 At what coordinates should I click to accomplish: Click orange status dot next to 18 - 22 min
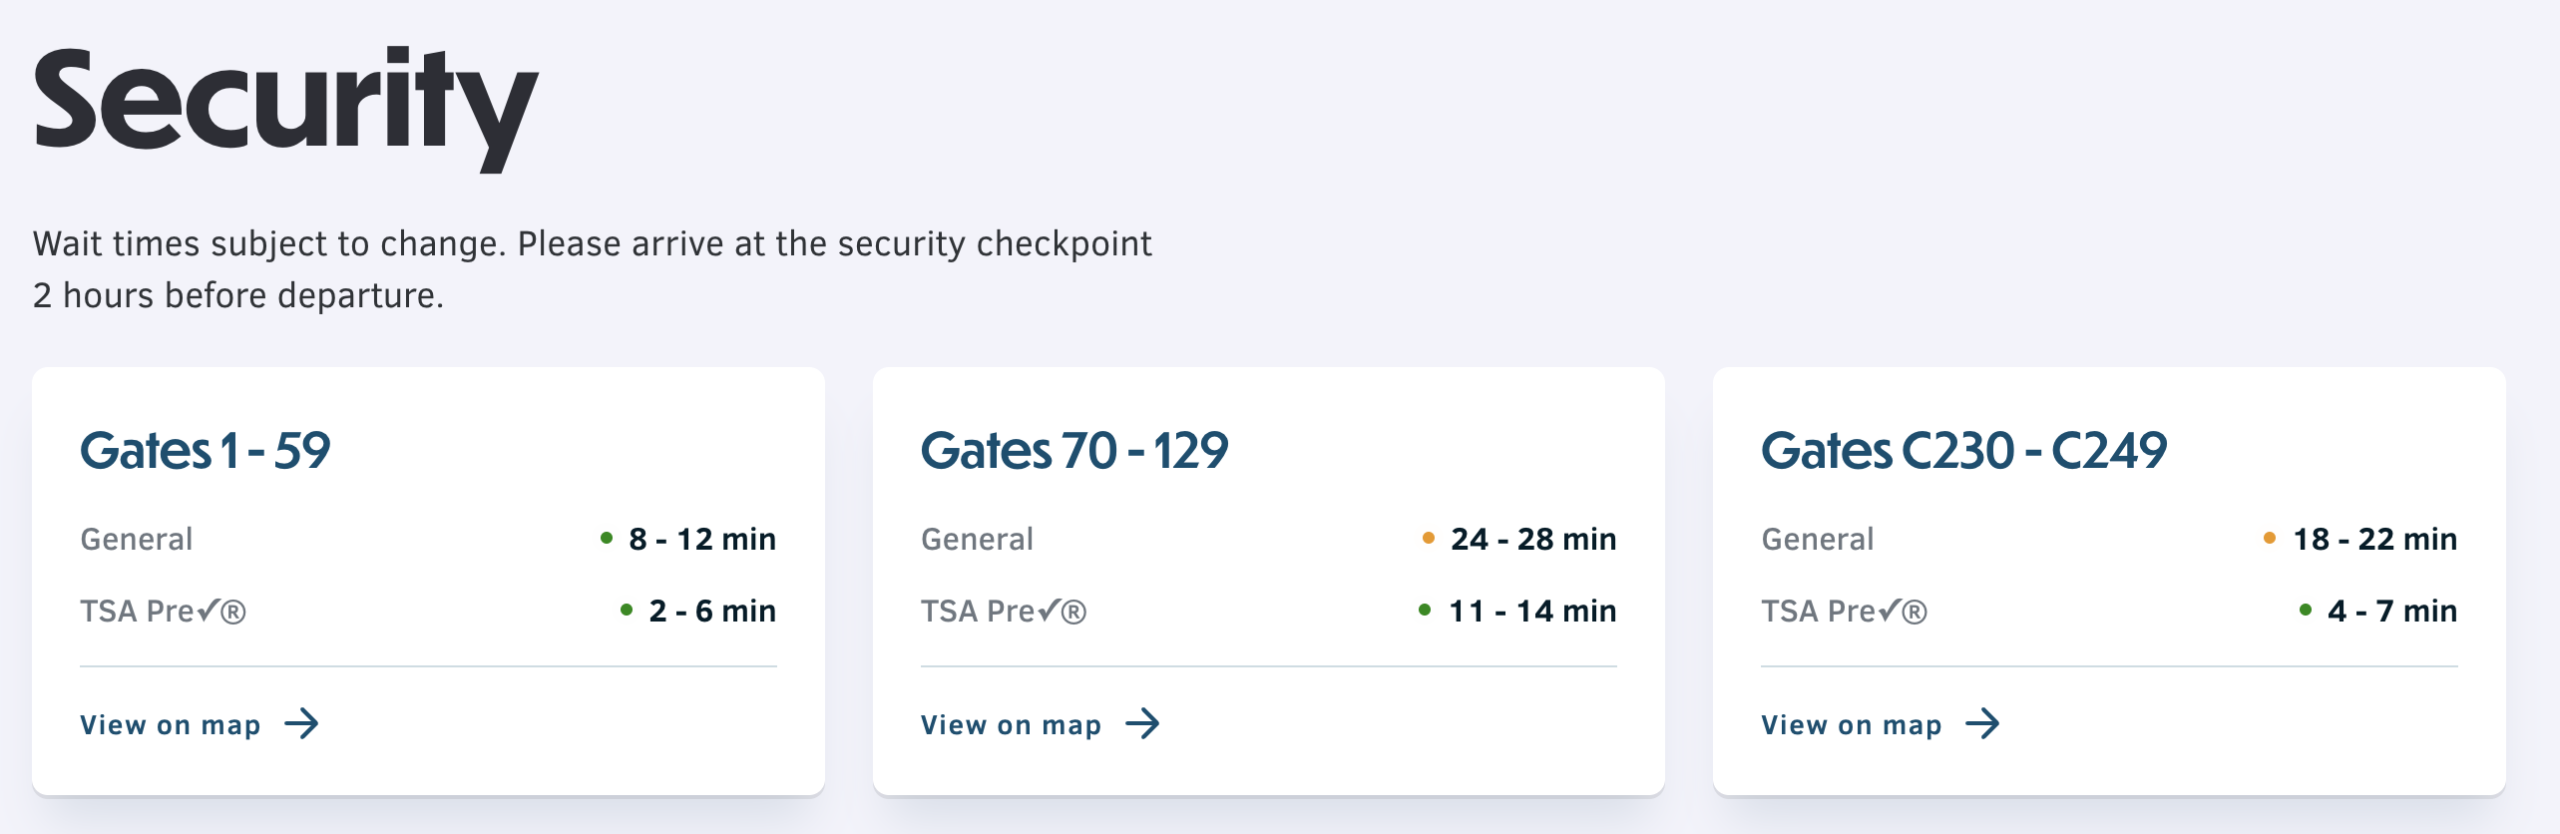(x=2269, y=538)
